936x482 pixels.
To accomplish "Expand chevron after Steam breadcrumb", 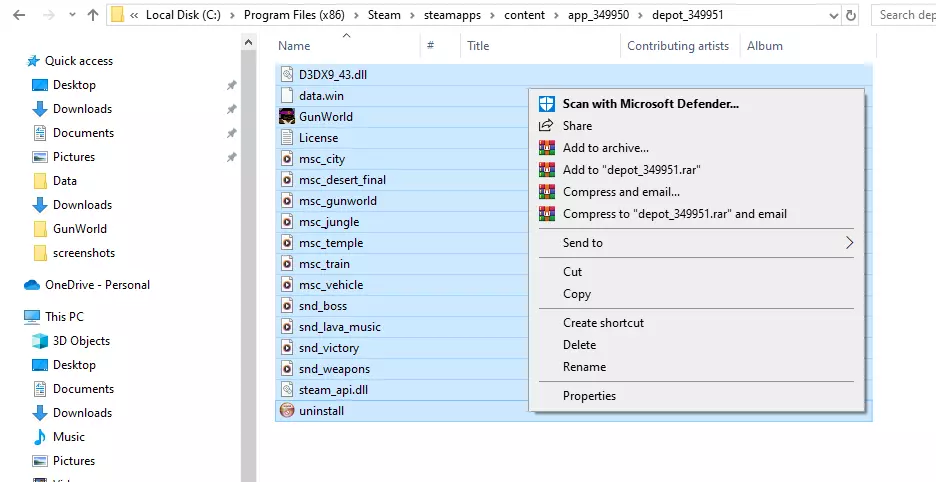I will click(x=412, y=16).
